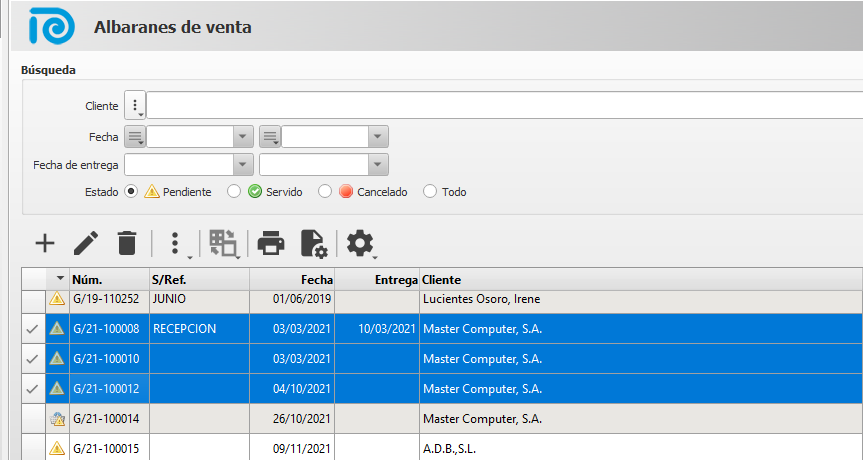The image size is (863, 460).
Task: Open the Cliente three-dot selector button
Action: 135,105
